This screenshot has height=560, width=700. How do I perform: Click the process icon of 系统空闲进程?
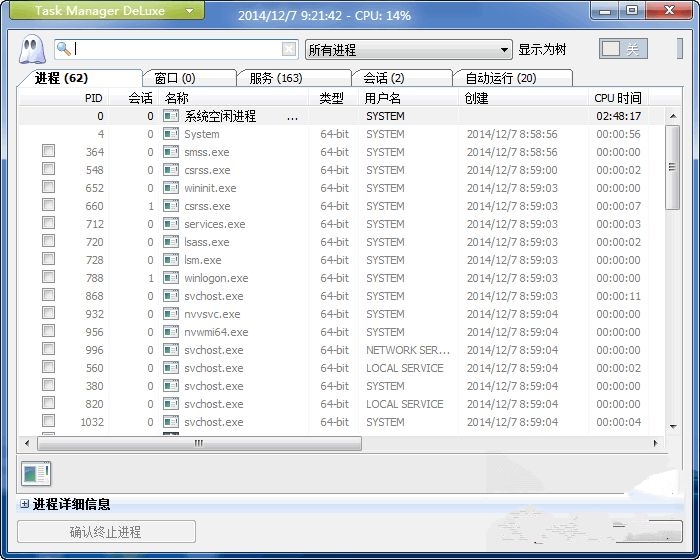coord(171,116)
